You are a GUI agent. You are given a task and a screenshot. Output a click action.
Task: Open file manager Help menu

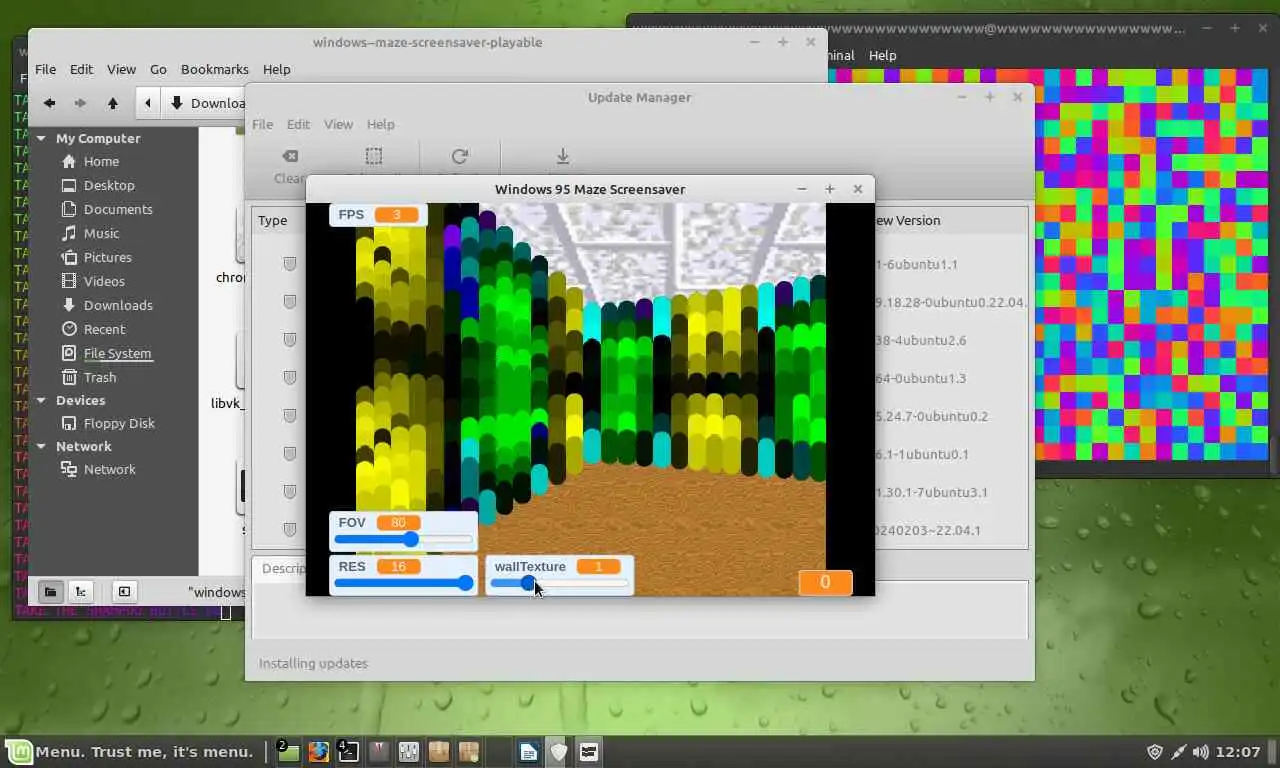point(276,69)
